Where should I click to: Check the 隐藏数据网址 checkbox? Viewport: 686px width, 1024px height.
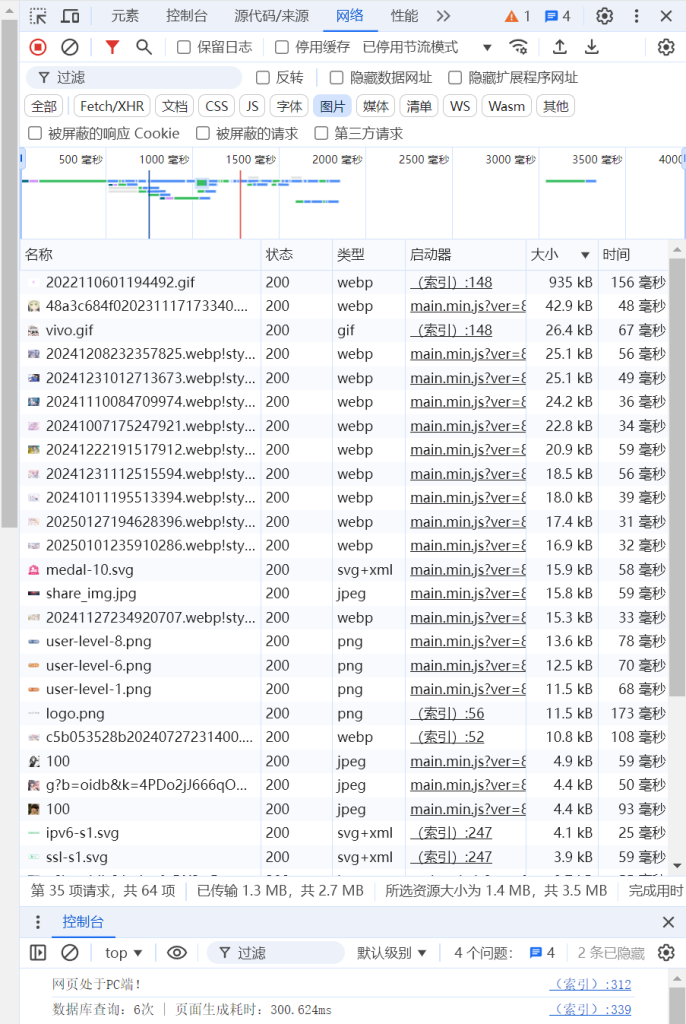coord(336,78)
